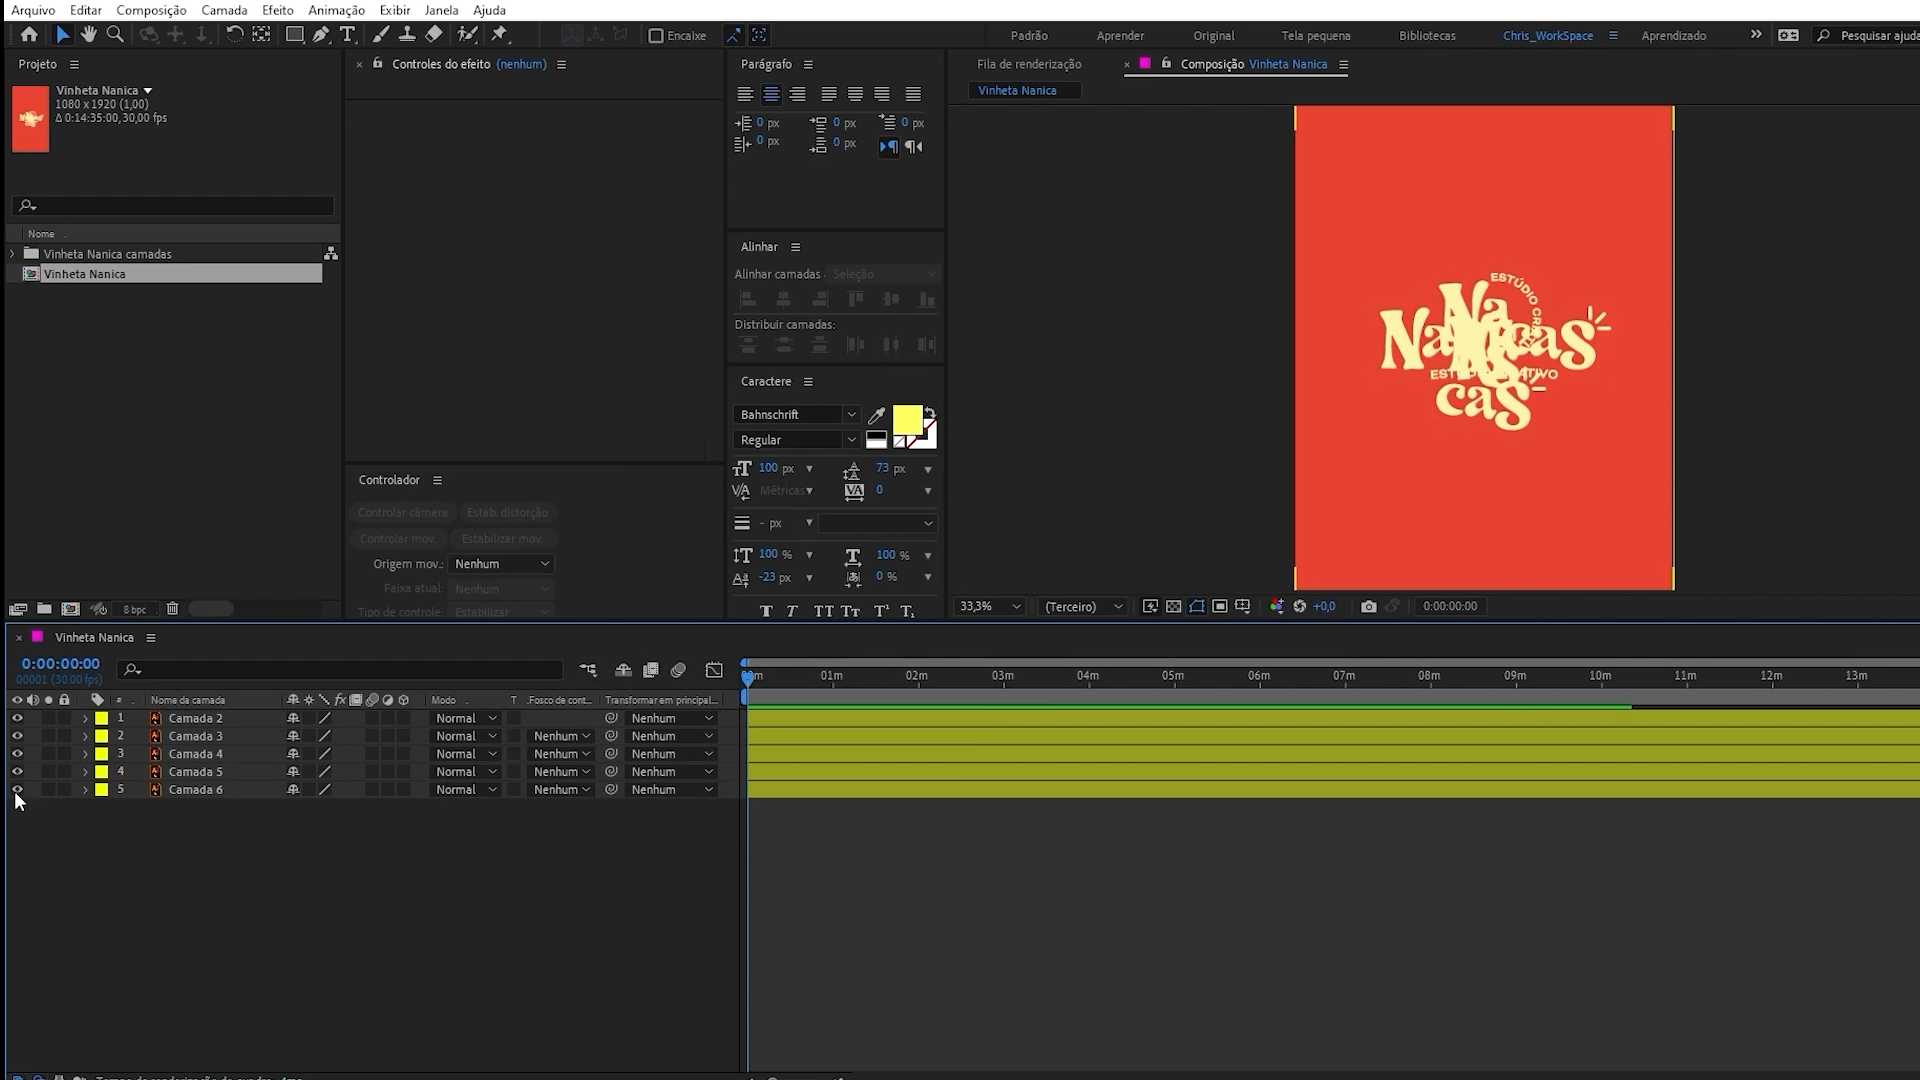Click the Home icon in toolbar
1920x1080 pixels.
[x=29, y=35]
